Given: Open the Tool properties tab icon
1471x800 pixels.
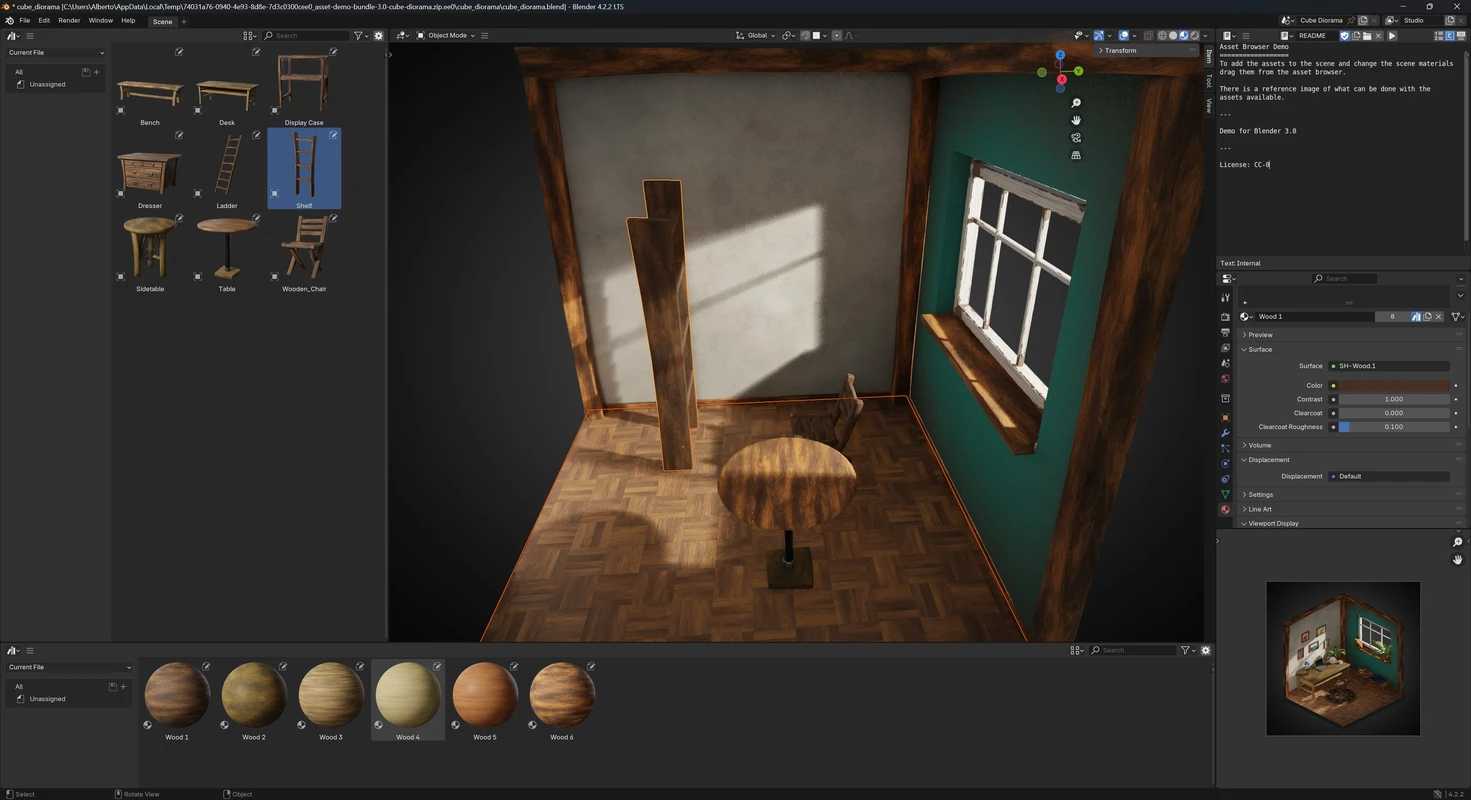Looking at the screenshot, I should pyautogui.click(x=1225, y=298).
